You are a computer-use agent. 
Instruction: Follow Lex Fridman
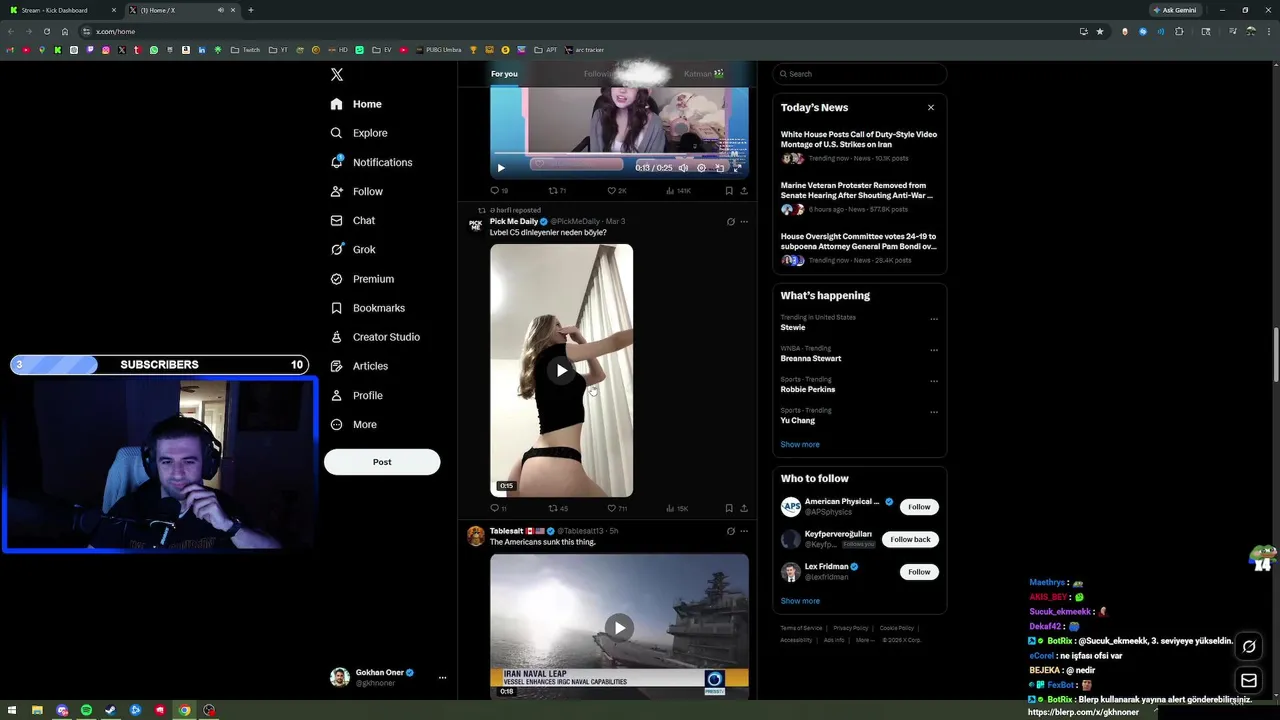coord(919,572)
